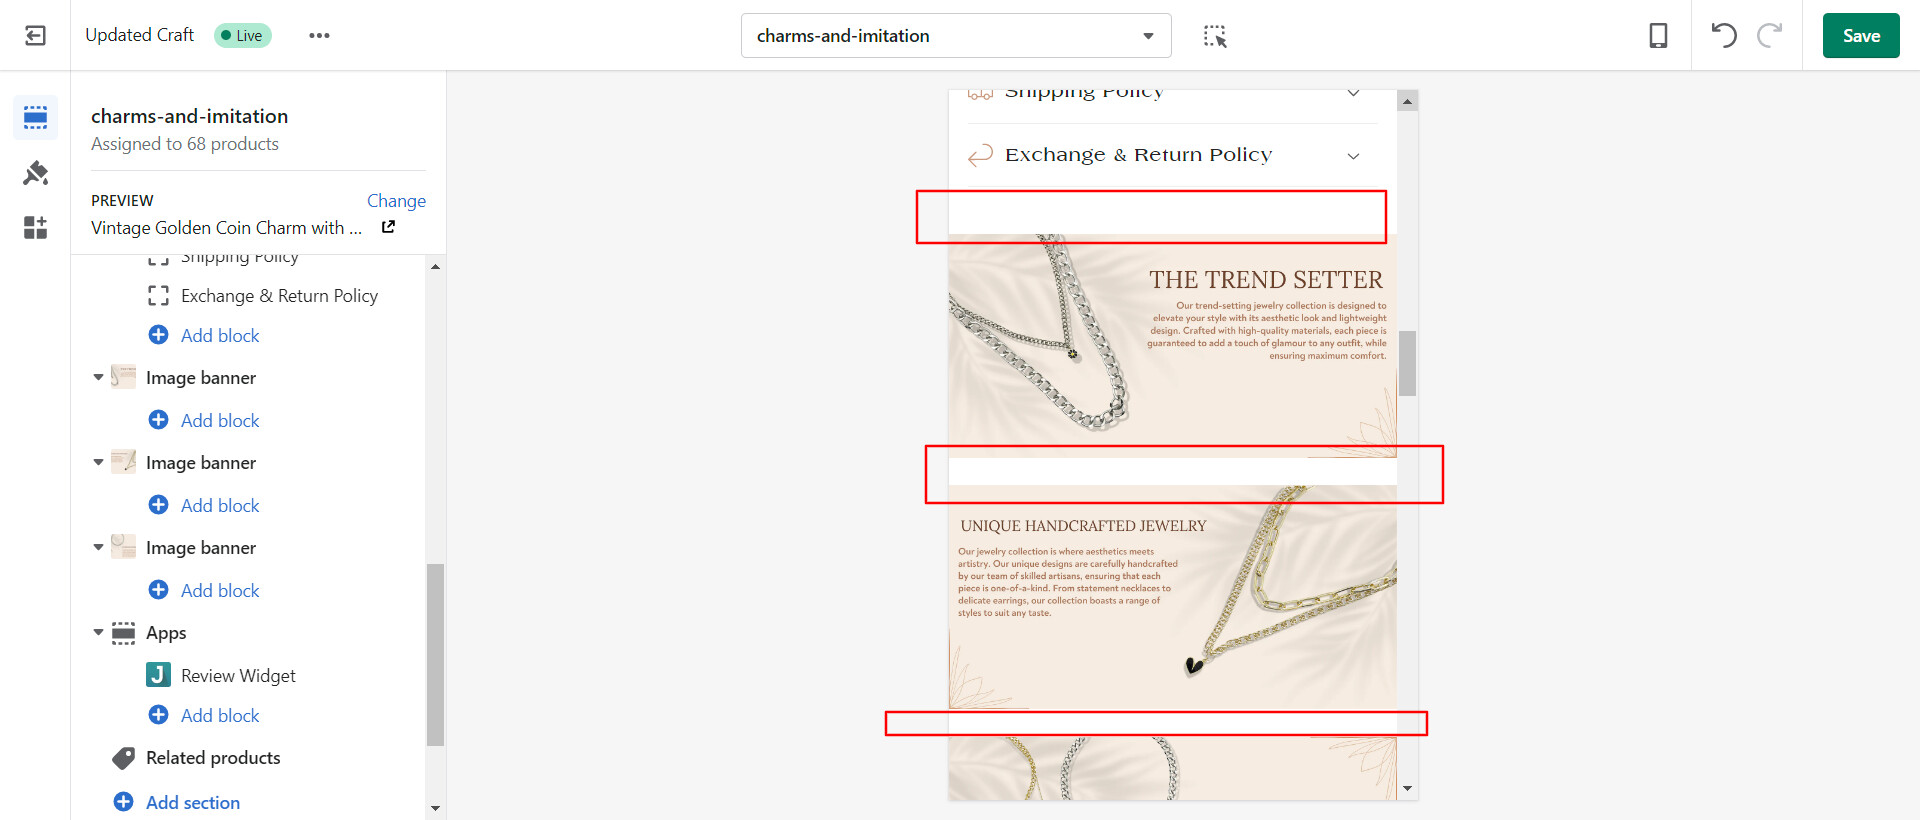Click the Save button

coord(1861,36)
